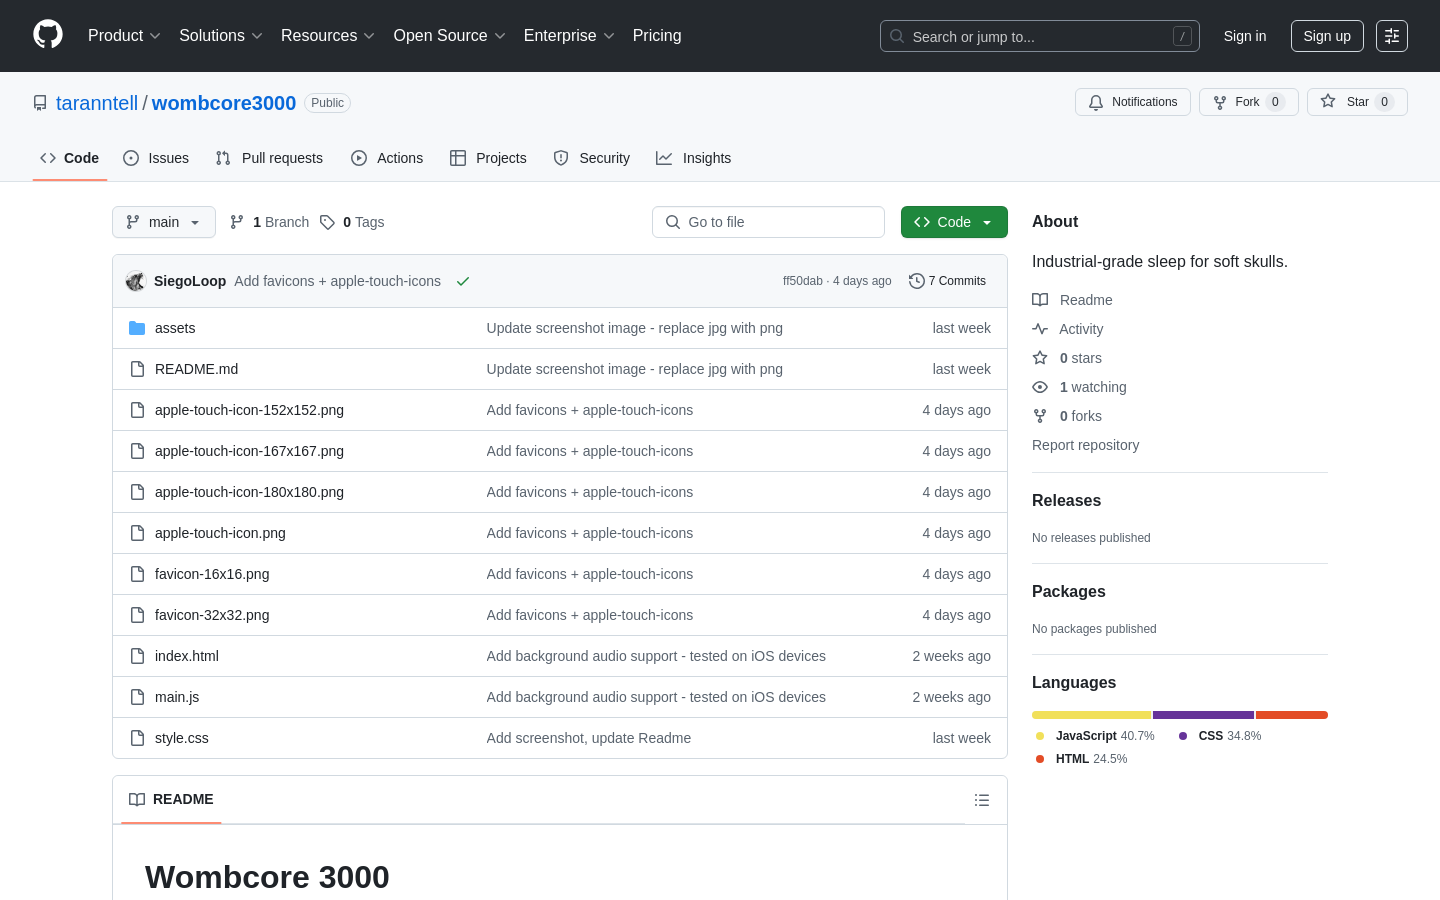This screenshot has width=1440, height=900.
Task: Click the file icon beside favicon-16x16.png
Action: click(137, 574)
